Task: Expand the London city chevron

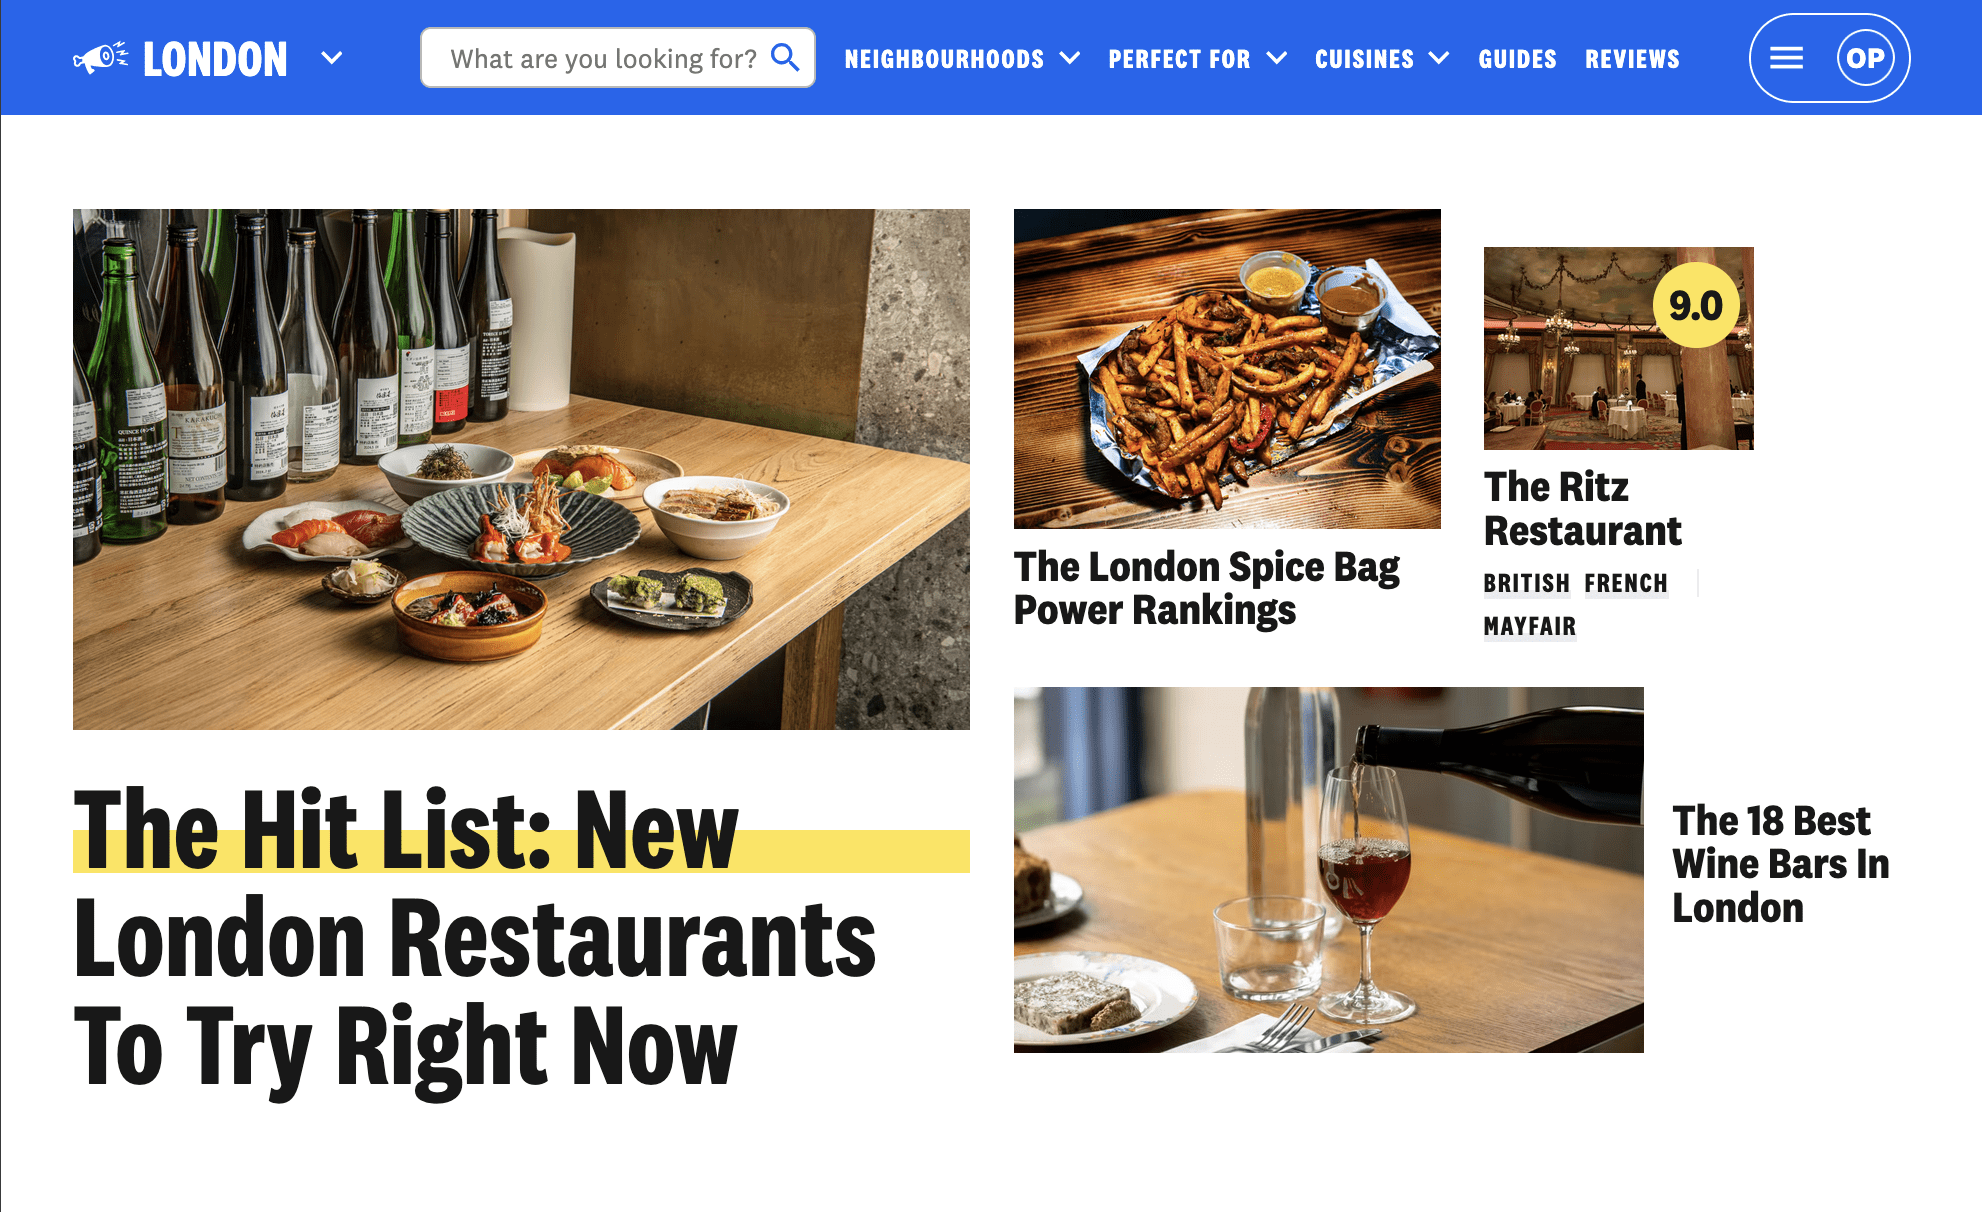Action: [332, 58]
